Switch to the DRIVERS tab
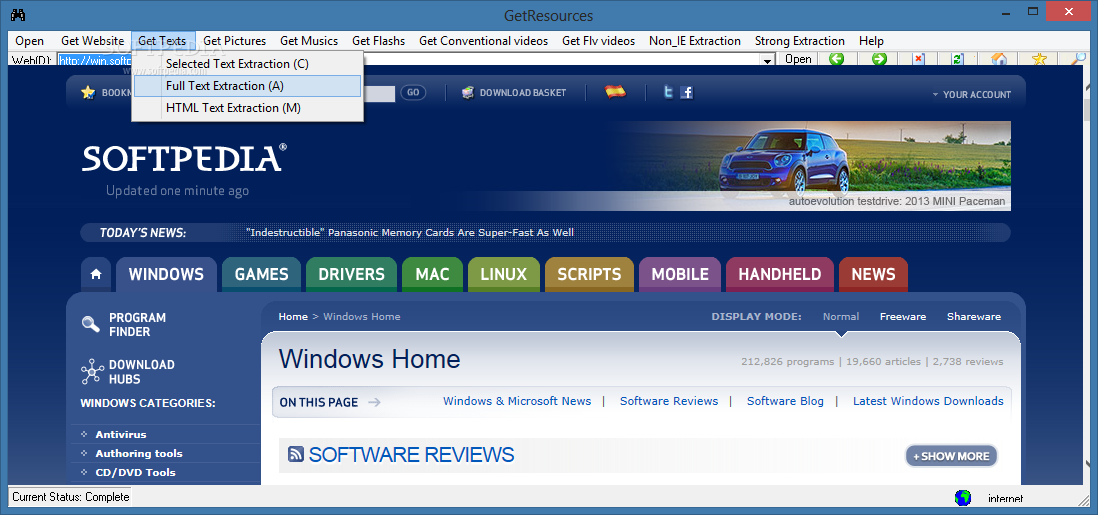 (352, 275)
